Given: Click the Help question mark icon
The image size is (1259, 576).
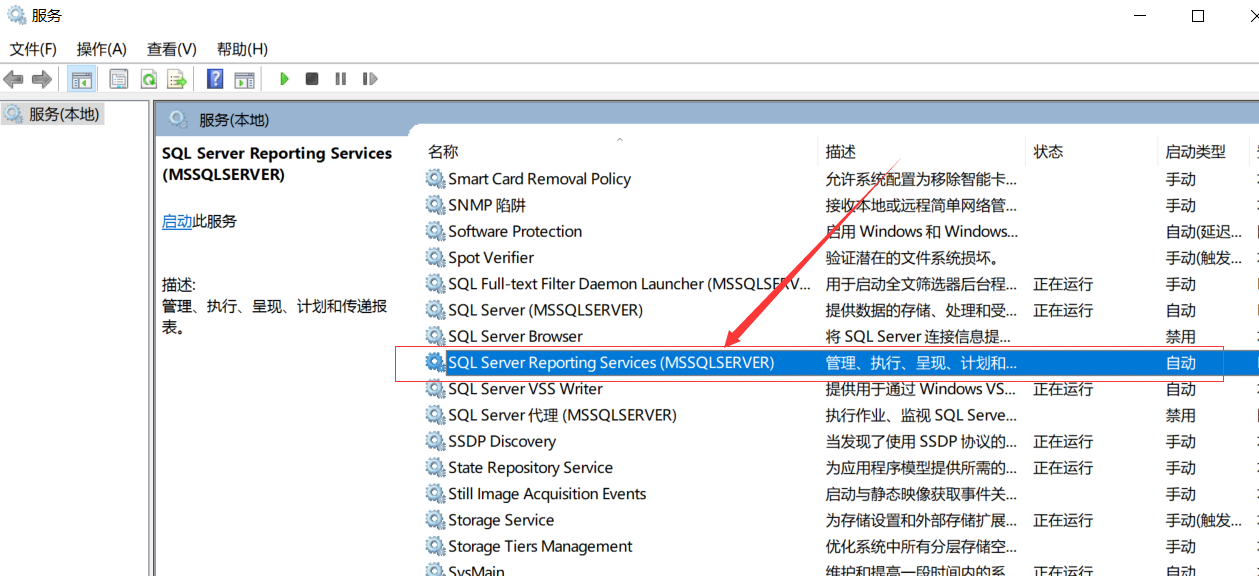Looking at the screenshot, I should pos(215,79).
